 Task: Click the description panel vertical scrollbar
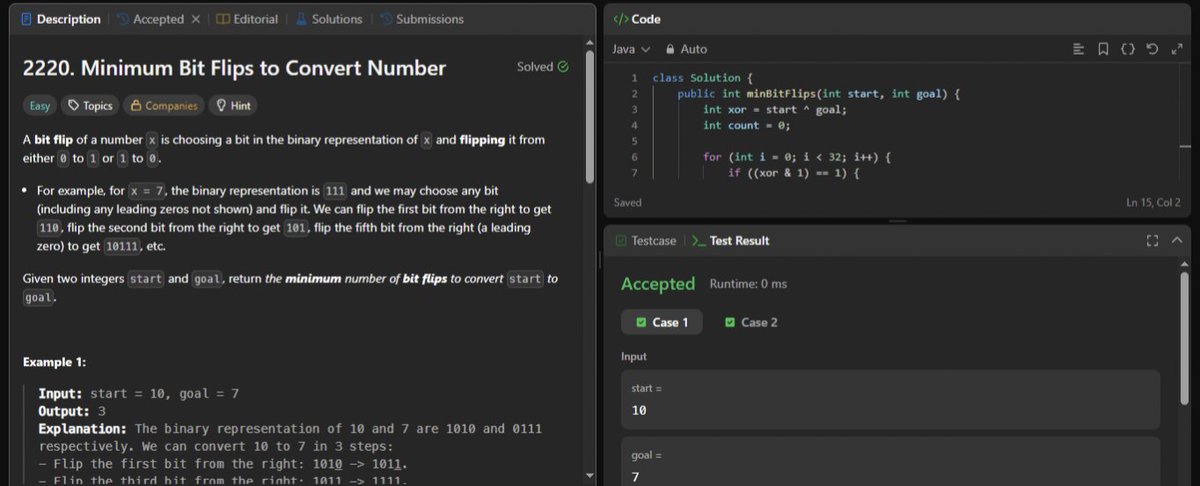point(591,117)
